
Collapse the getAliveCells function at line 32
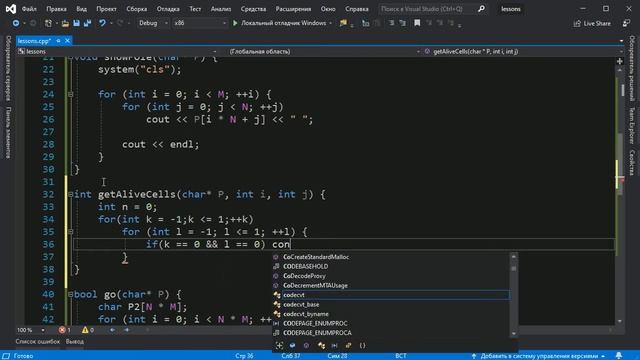70,194
